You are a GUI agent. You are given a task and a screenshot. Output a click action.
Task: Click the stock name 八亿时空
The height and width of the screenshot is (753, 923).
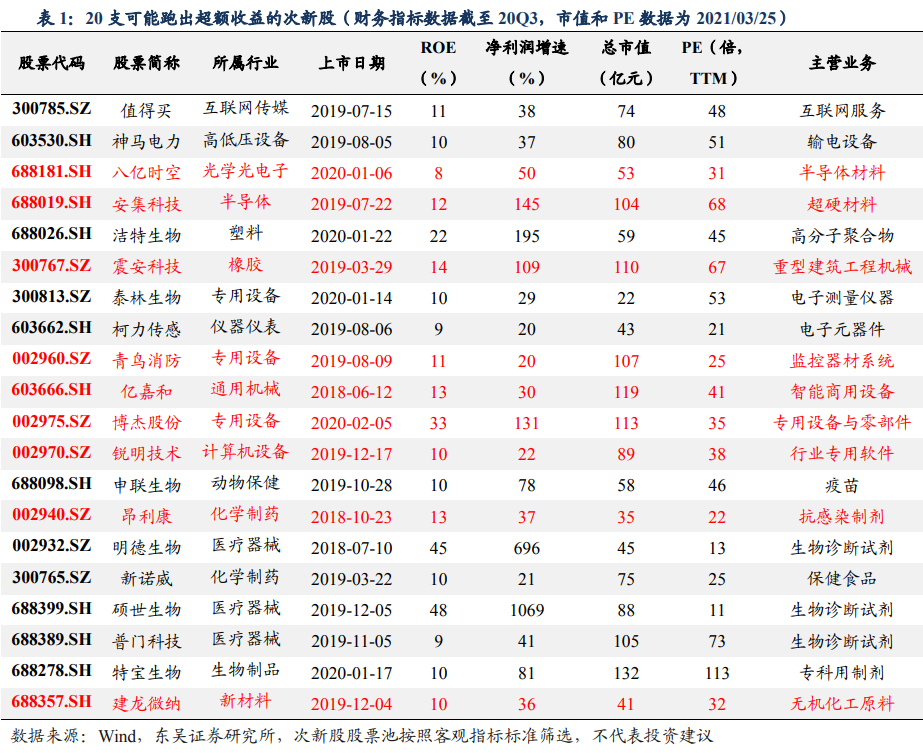click(147, 173)
